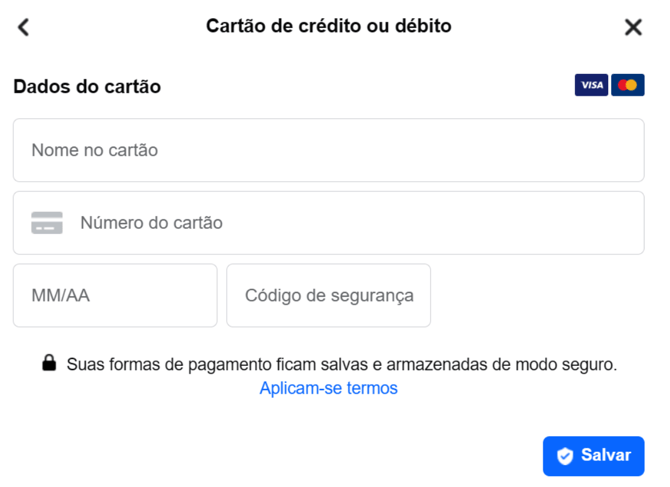Select the MM/AA expiry date field
Image resolution: width=670 pixels, height=487 pixels.
[115, 295]
